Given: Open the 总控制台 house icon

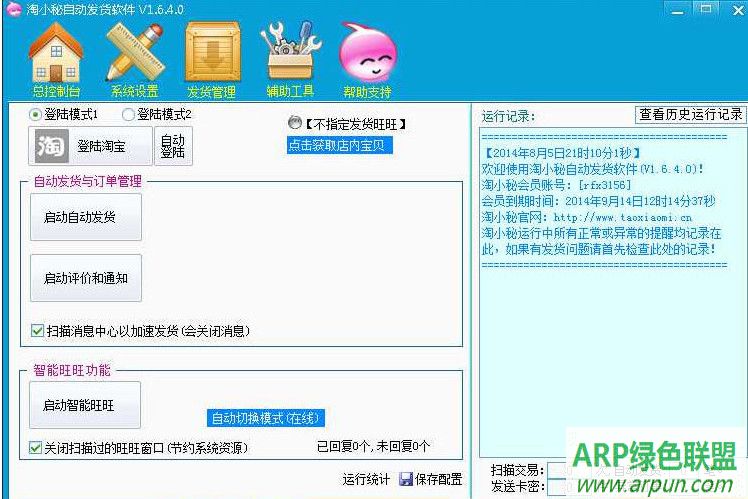Looking at the screenshot, I should (56, 53).
